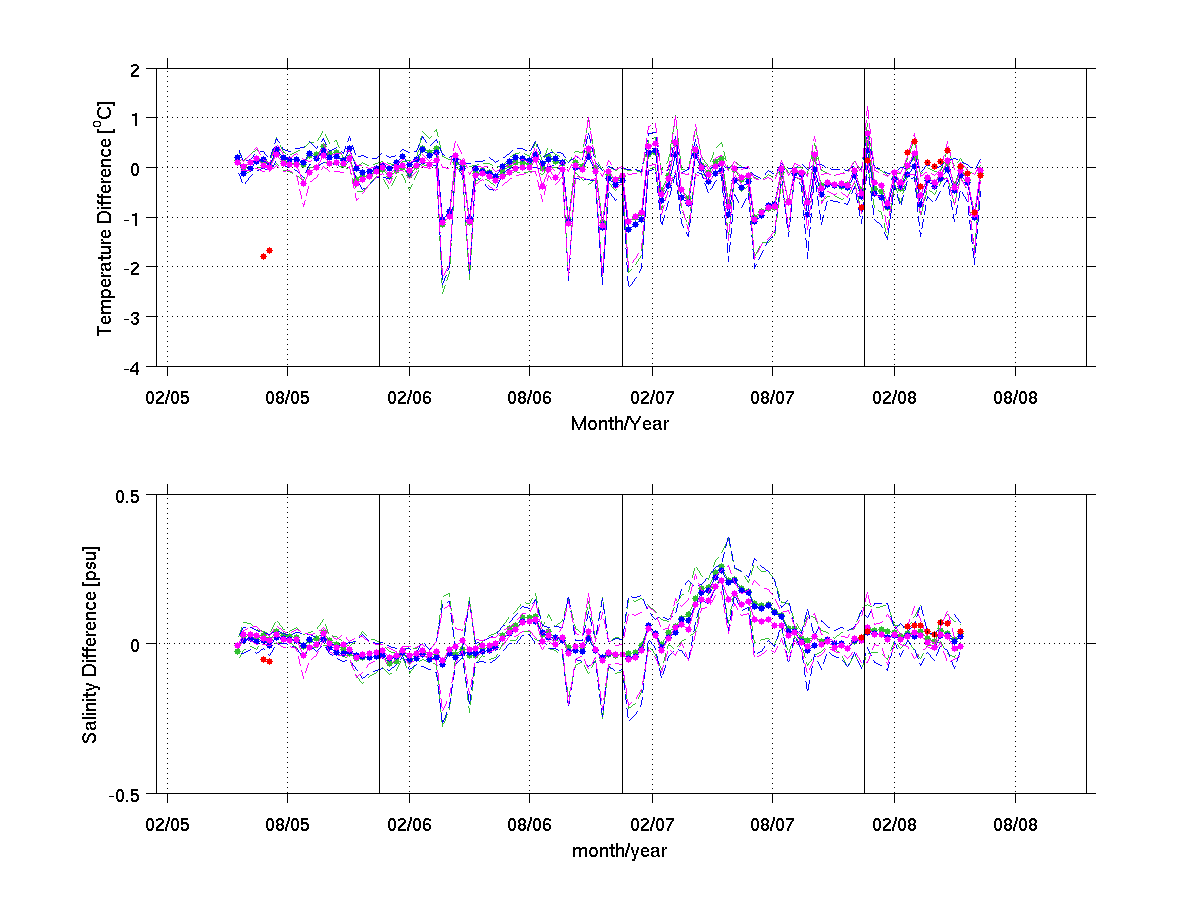Pick "02/07" date tick under salinity plot
The image size is (1200, 900).
point(652,825)
